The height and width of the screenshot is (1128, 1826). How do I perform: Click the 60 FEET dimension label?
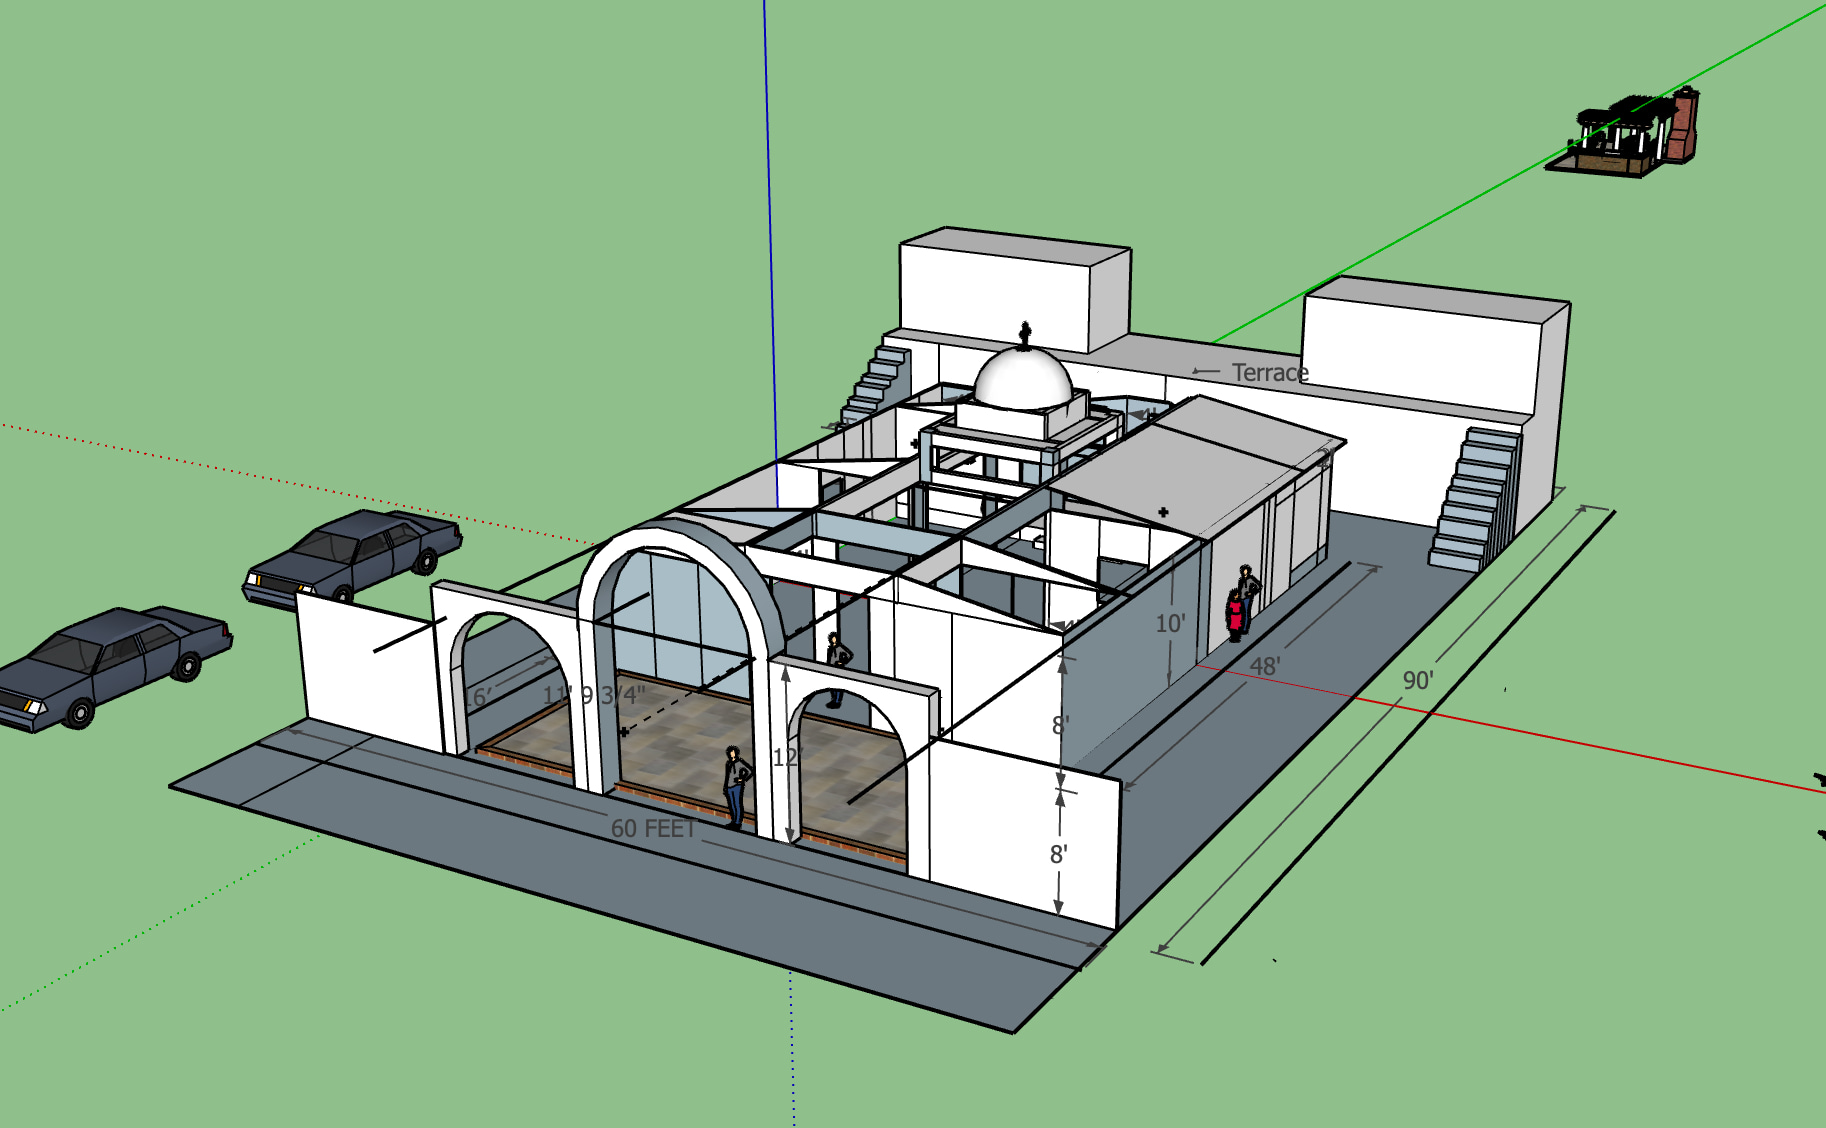click(x=653, y=829)
